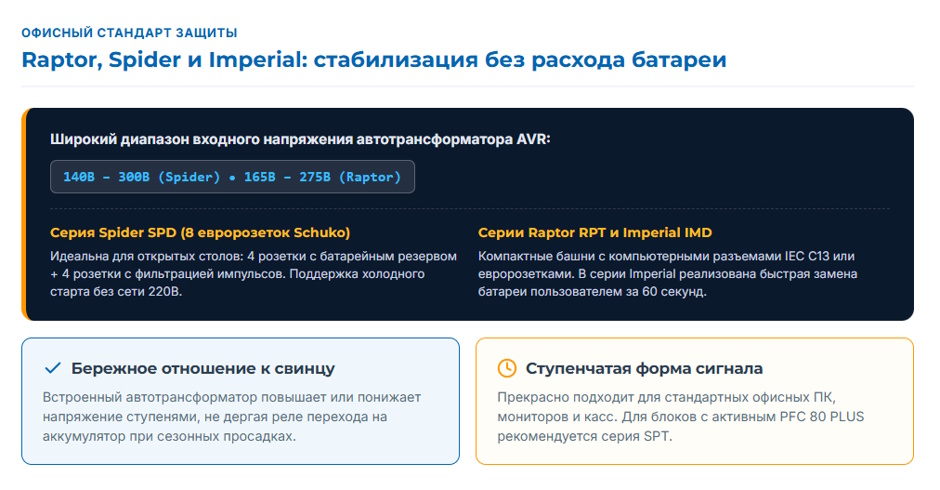Screen dimensions: 940x490
Task: Click paragraph starting Идеальна для открытых столов
Action: (254, 274)
